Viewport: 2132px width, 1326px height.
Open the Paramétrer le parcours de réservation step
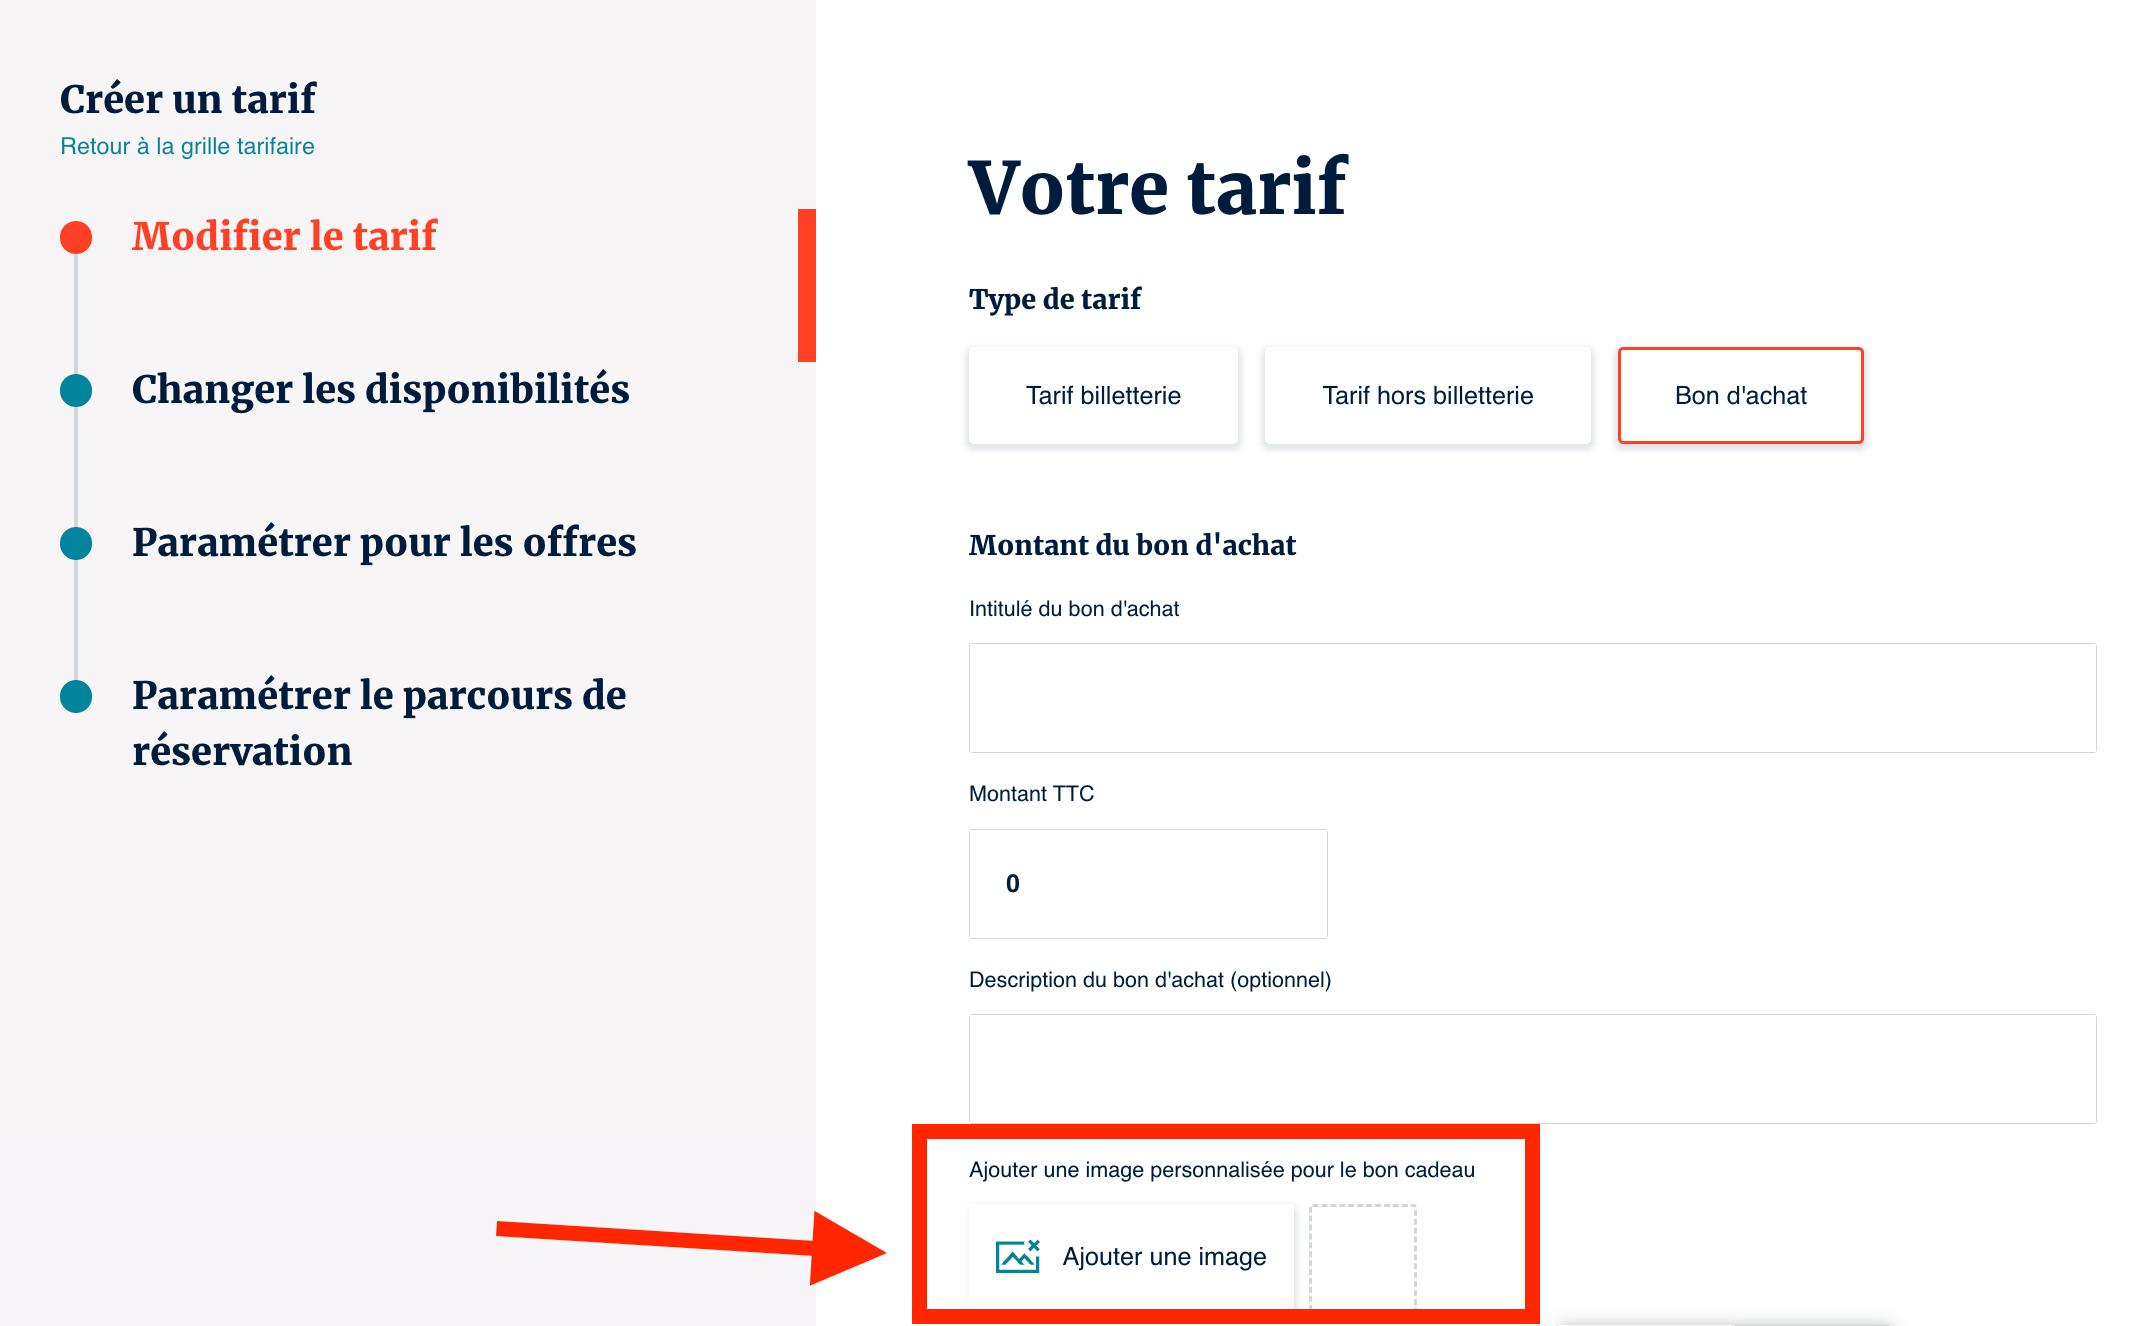(378, 722)
